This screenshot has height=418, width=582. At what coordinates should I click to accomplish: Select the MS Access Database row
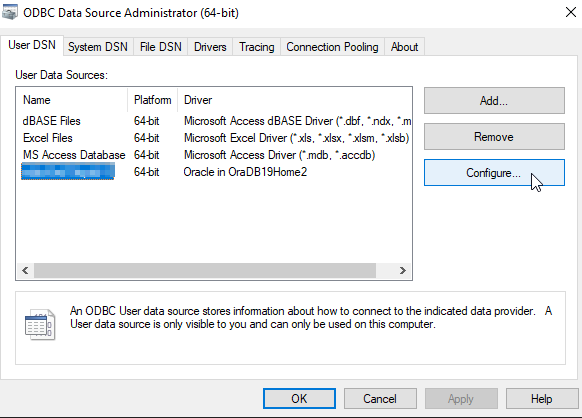214,155
